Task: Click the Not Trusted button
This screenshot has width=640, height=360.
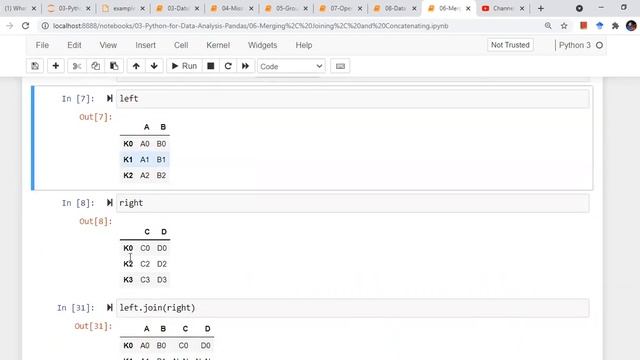Action: (510, 45)
